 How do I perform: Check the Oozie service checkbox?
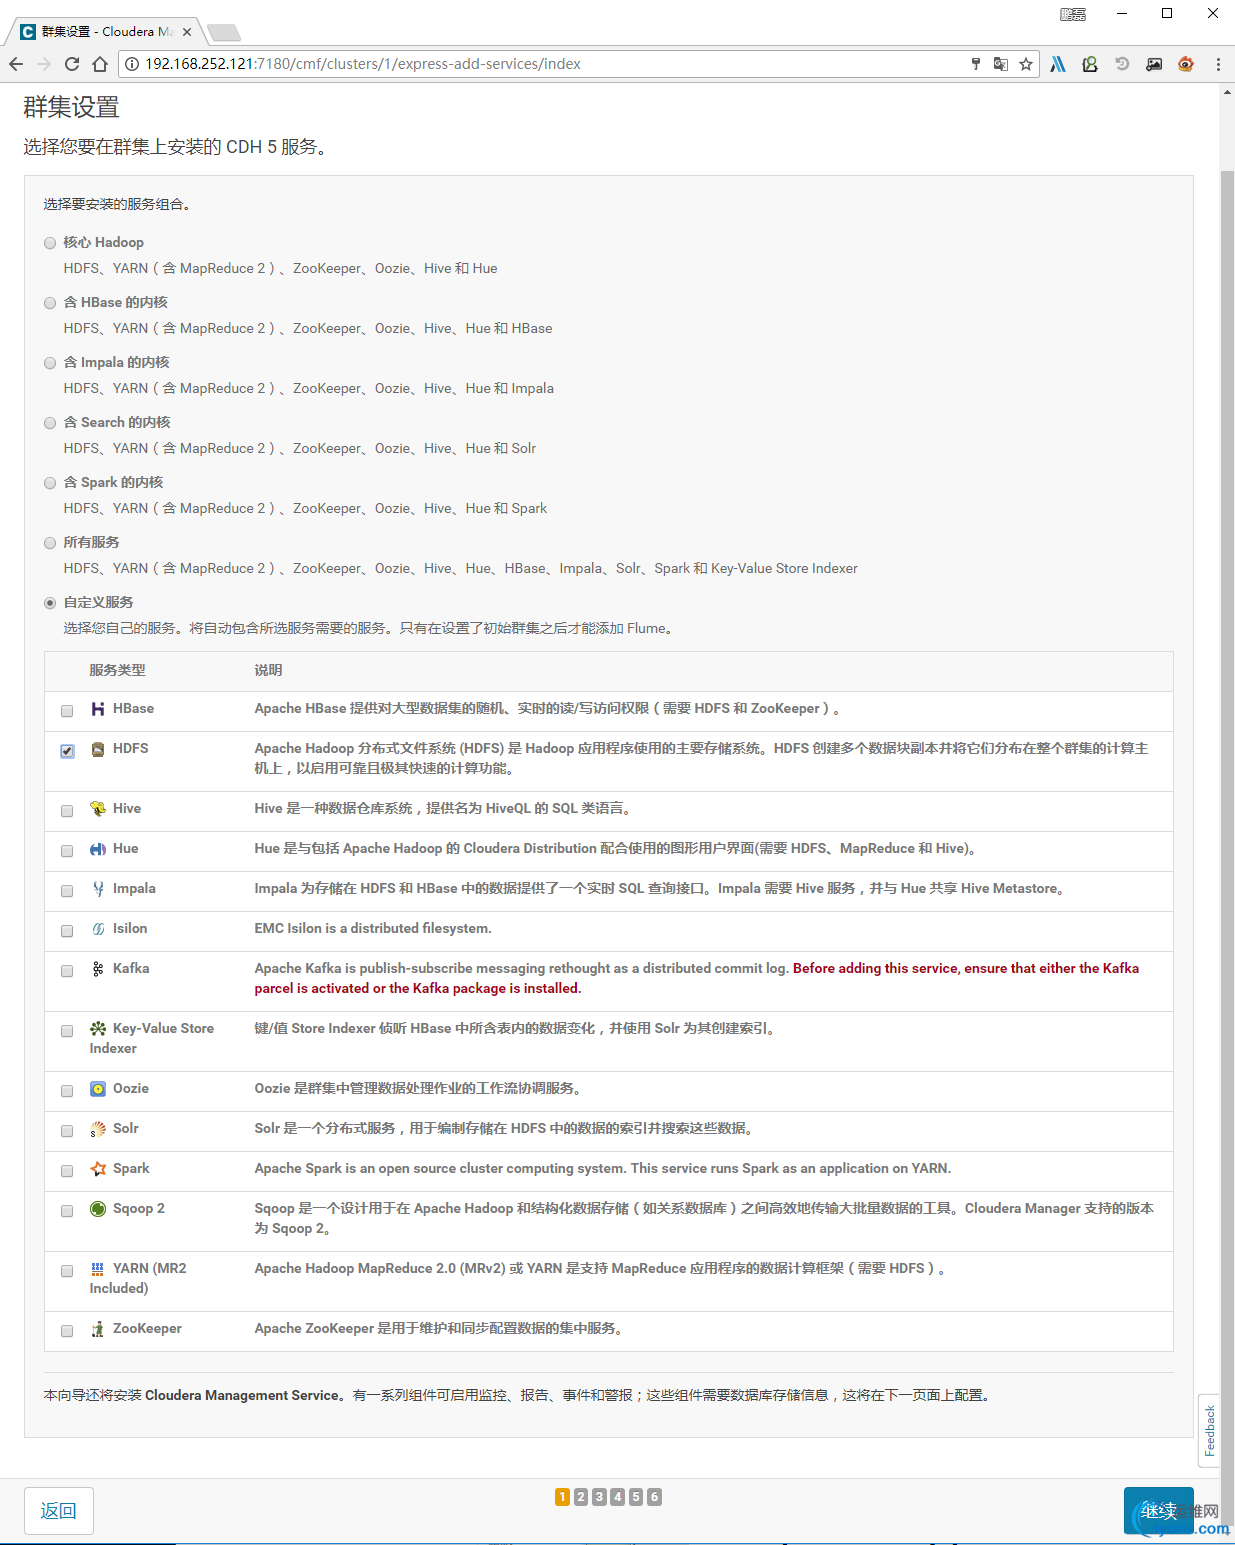click(x=67, y=1091)
